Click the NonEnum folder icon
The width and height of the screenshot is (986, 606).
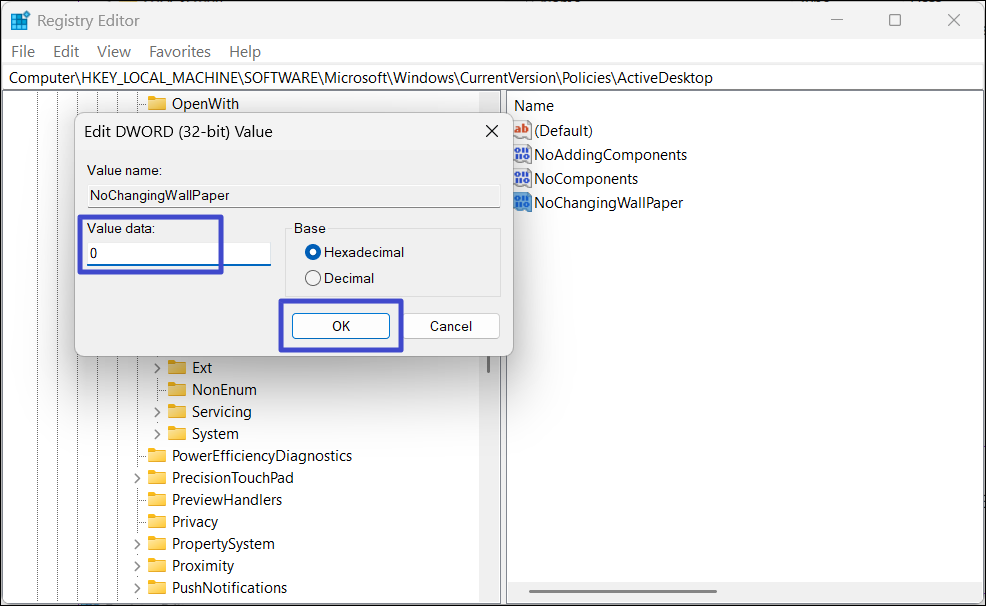pos(177,389)
